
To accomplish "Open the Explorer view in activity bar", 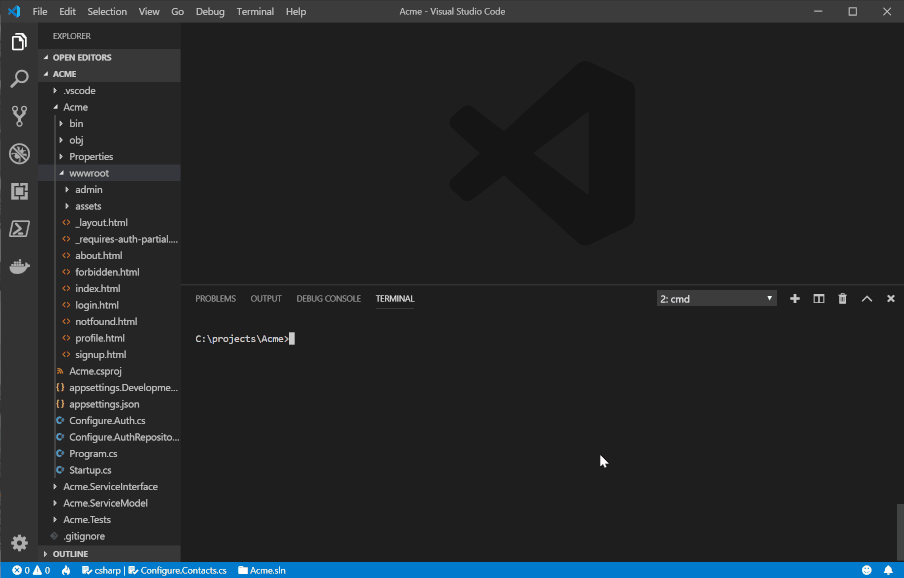I will coord(19,41).
